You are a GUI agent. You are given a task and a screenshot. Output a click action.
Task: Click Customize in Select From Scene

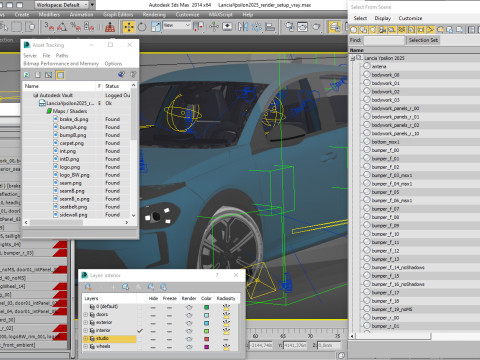[x=410, y=18]
